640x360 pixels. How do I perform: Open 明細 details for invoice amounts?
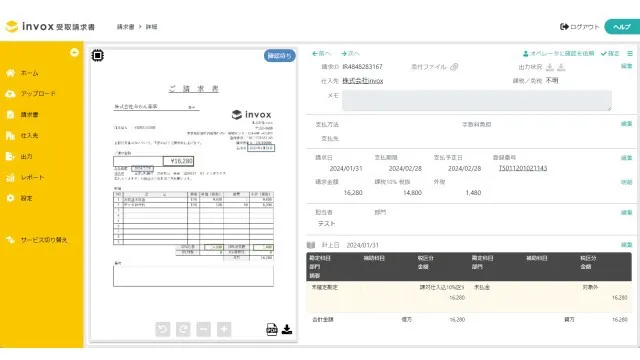[627, 182]
